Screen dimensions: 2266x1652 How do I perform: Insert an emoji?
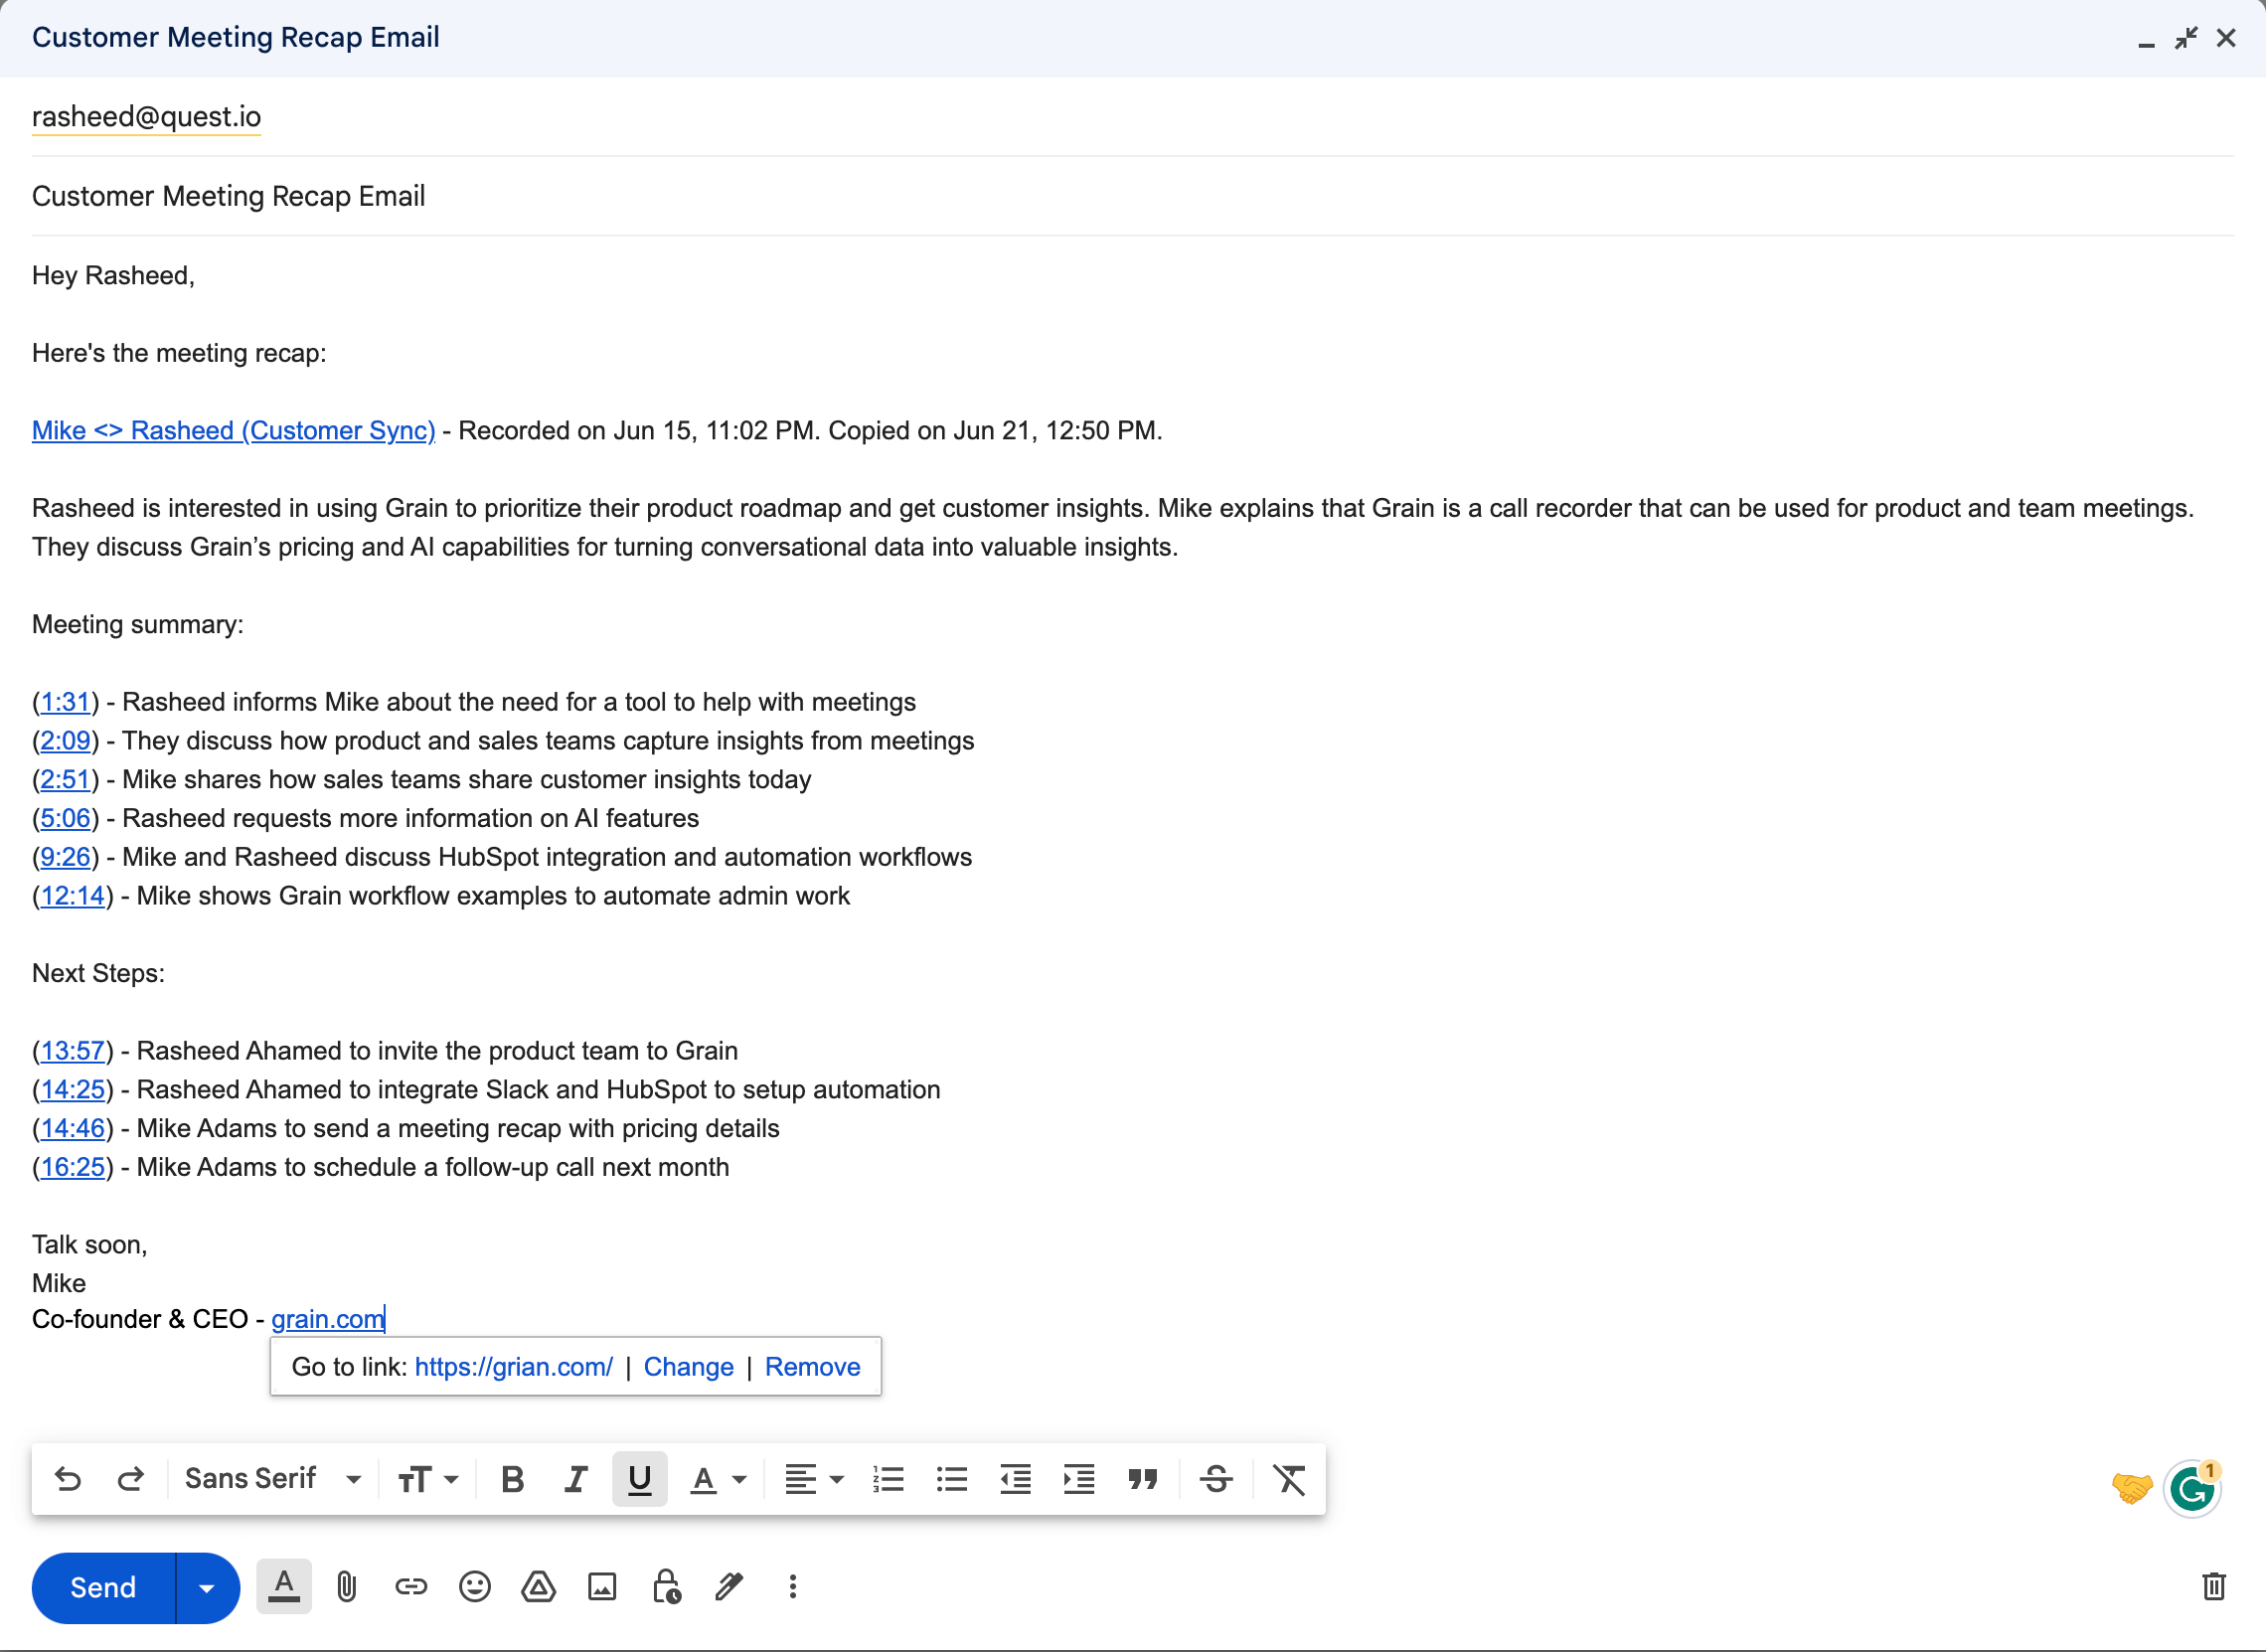475,1587
